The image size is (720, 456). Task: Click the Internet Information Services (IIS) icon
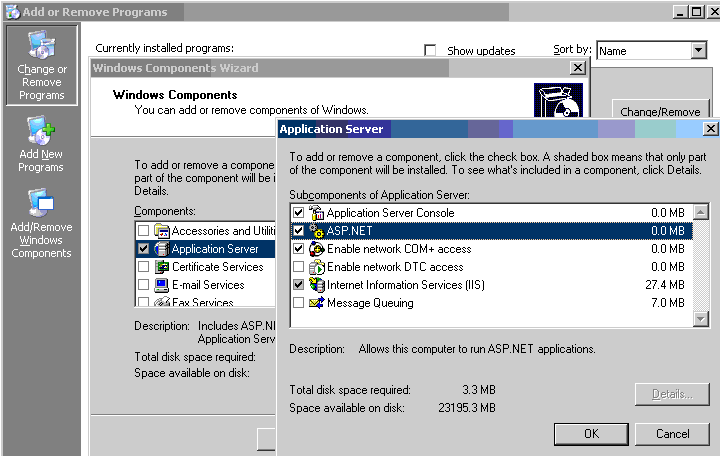(316, 285)
